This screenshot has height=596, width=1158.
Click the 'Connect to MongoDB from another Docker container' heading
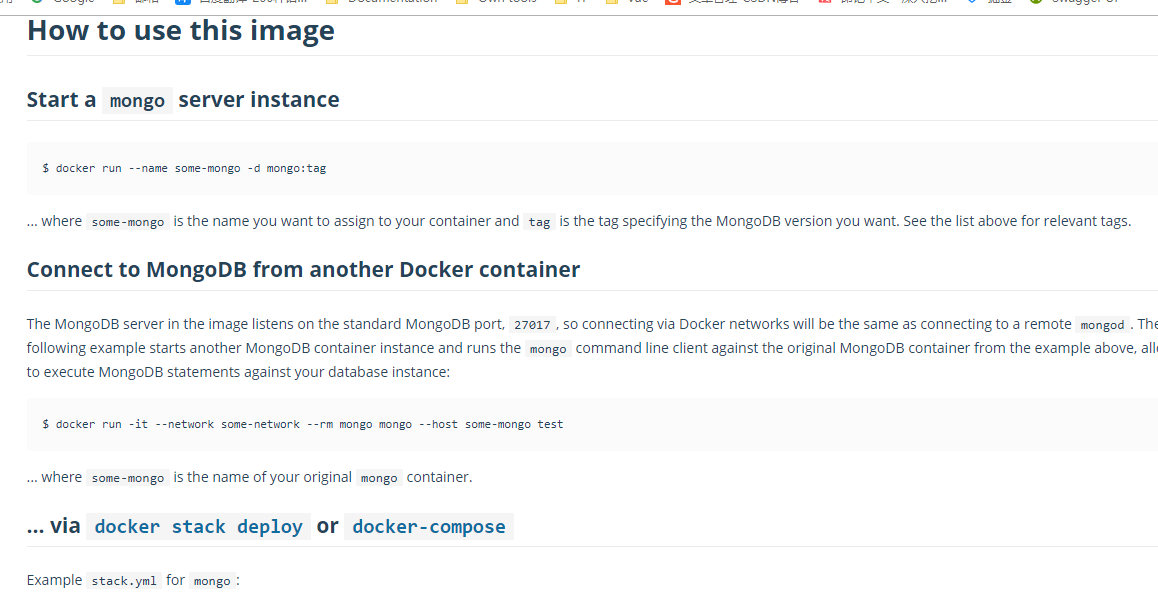coord(304,270)
